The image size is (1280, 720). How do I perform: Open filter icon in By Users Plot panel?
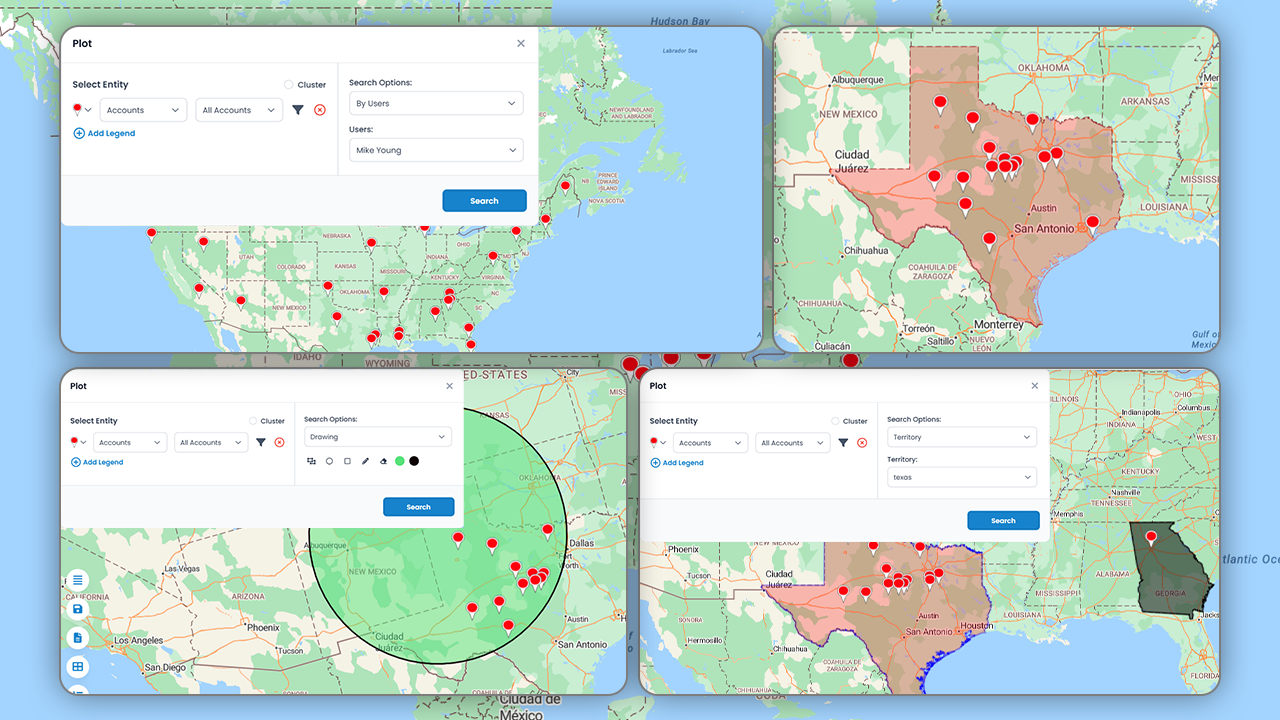coord(298,110)
